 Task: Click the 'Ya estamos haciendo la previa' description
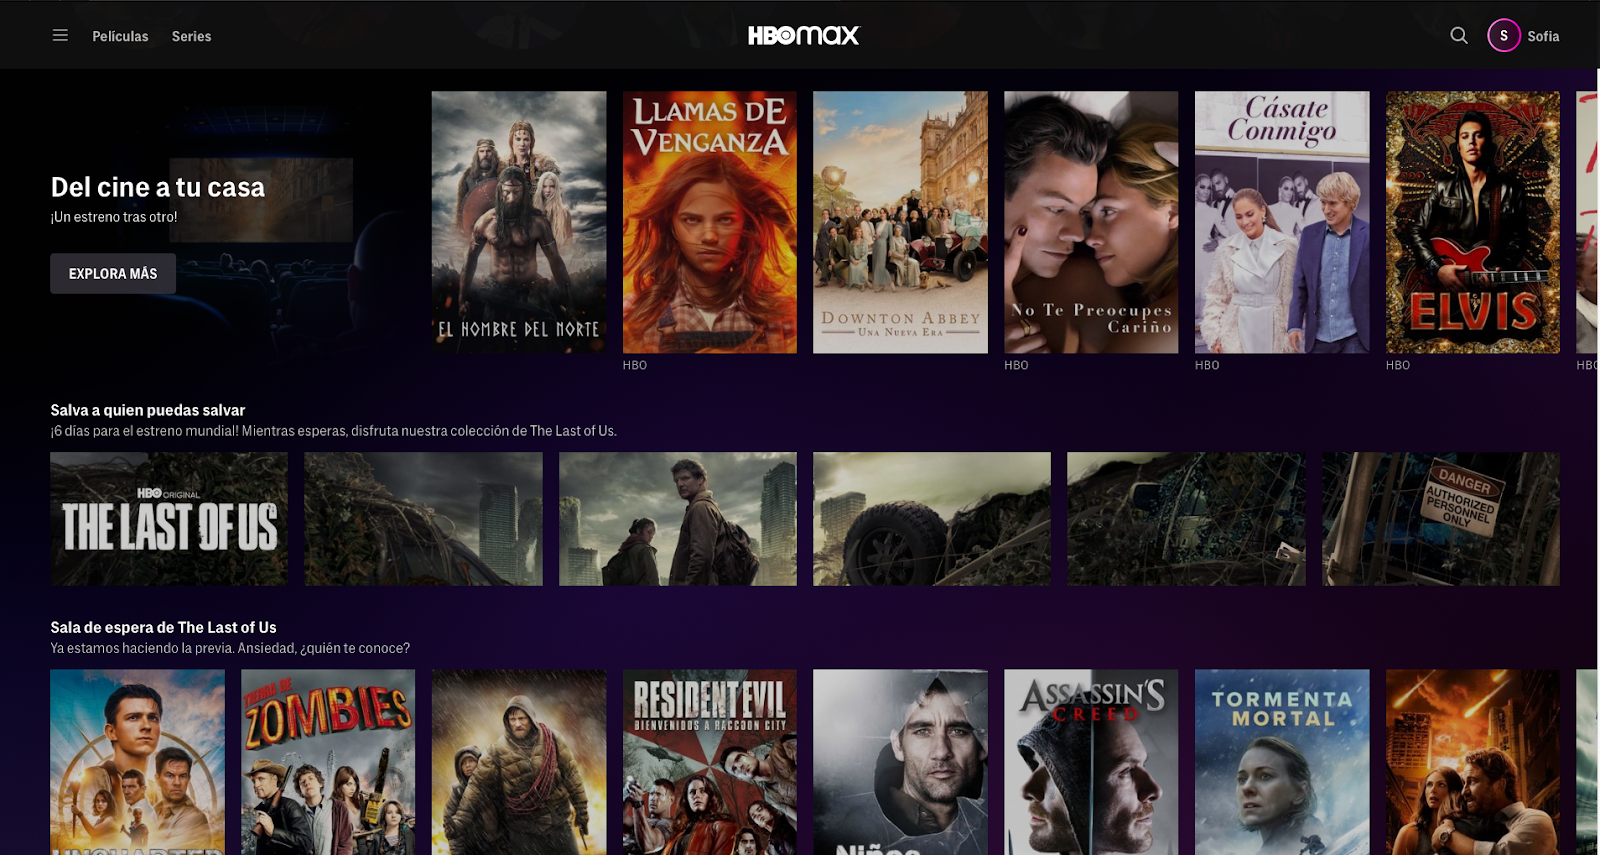pos(230,648)
